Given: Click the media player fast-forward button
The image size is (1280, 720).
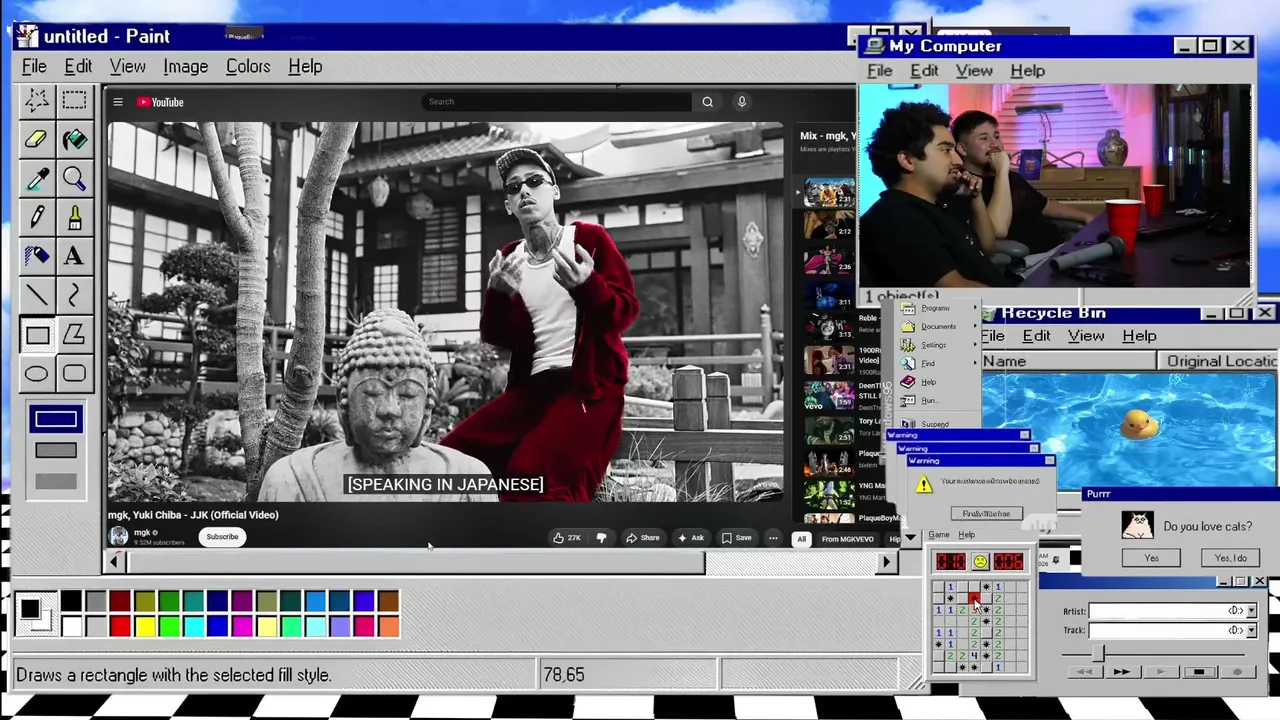Looking at the screenshot, I should (1122, 672).
